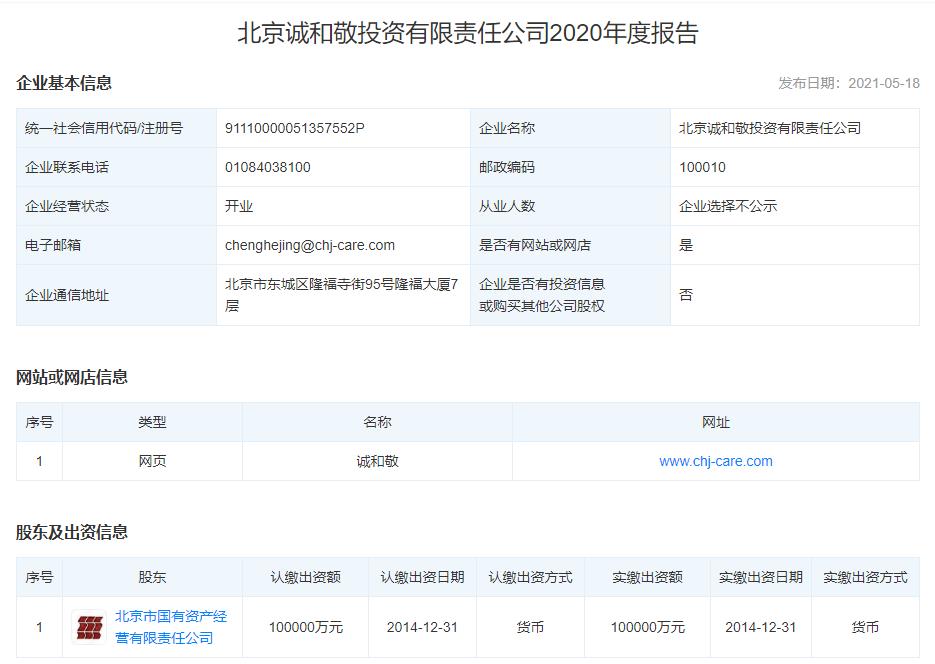Image resolution: width=935 pixels, height=664 pixels.
Task: Click the 企业联系电话 label
Action: [x=67, y=167]
